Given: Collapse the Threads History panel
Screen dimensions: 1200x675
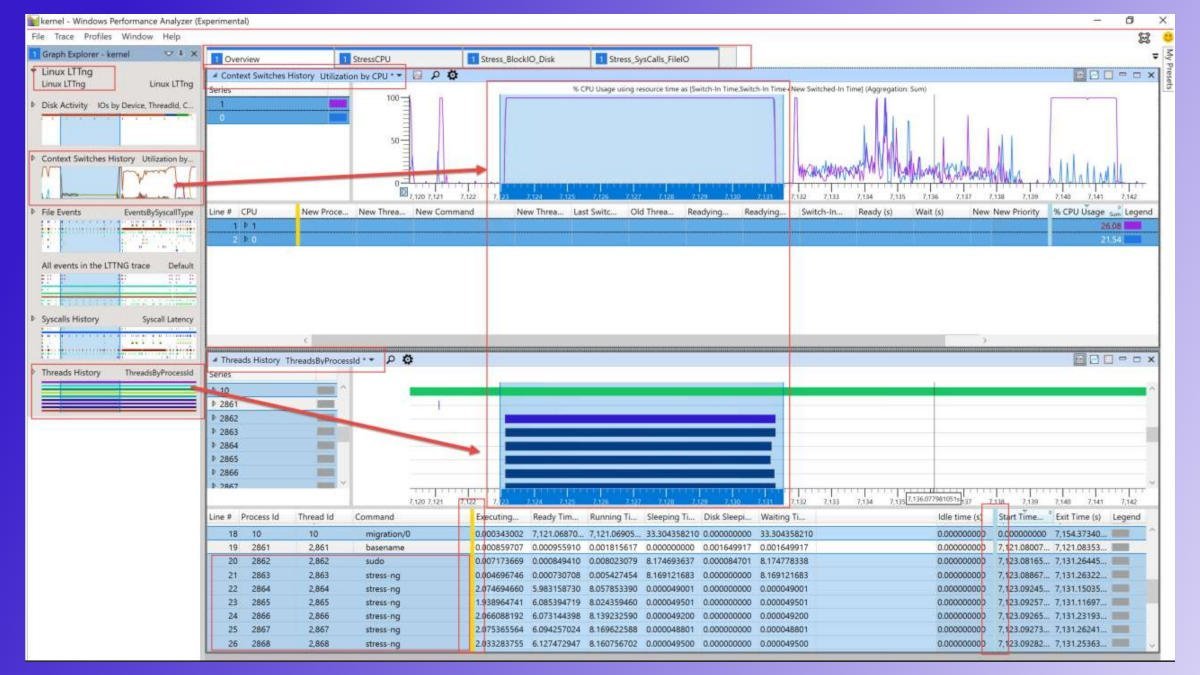Looking at the screenshot, I should [214, 360].
